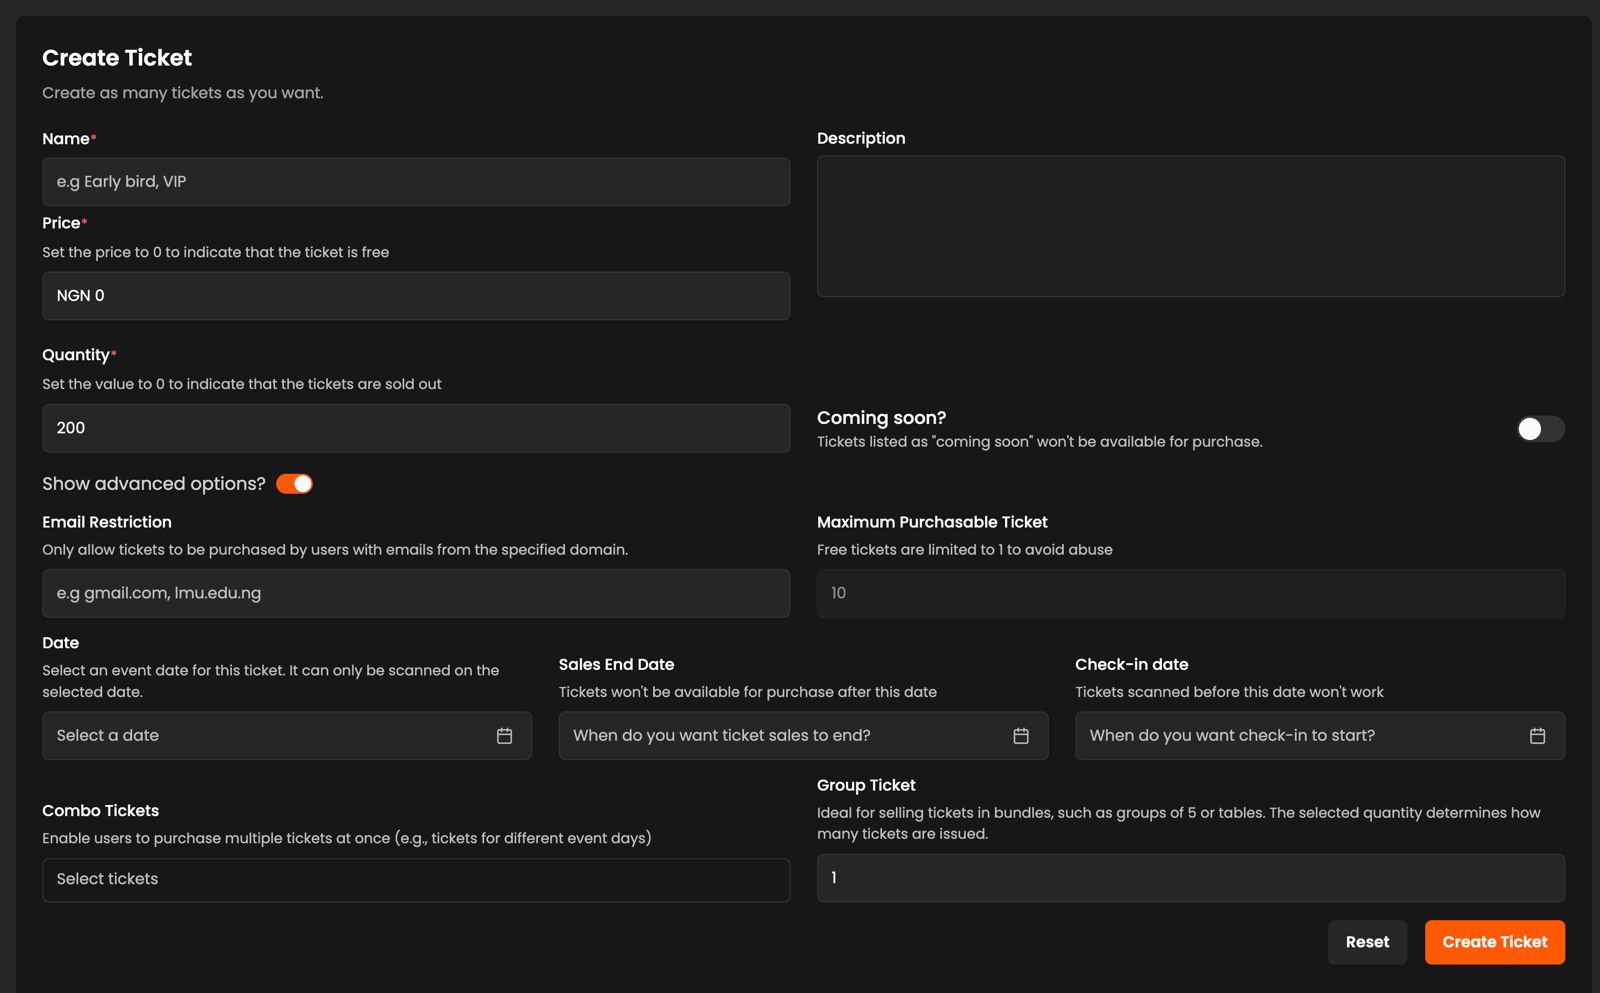Click the Create Ticket heading

tap(117, 58)
